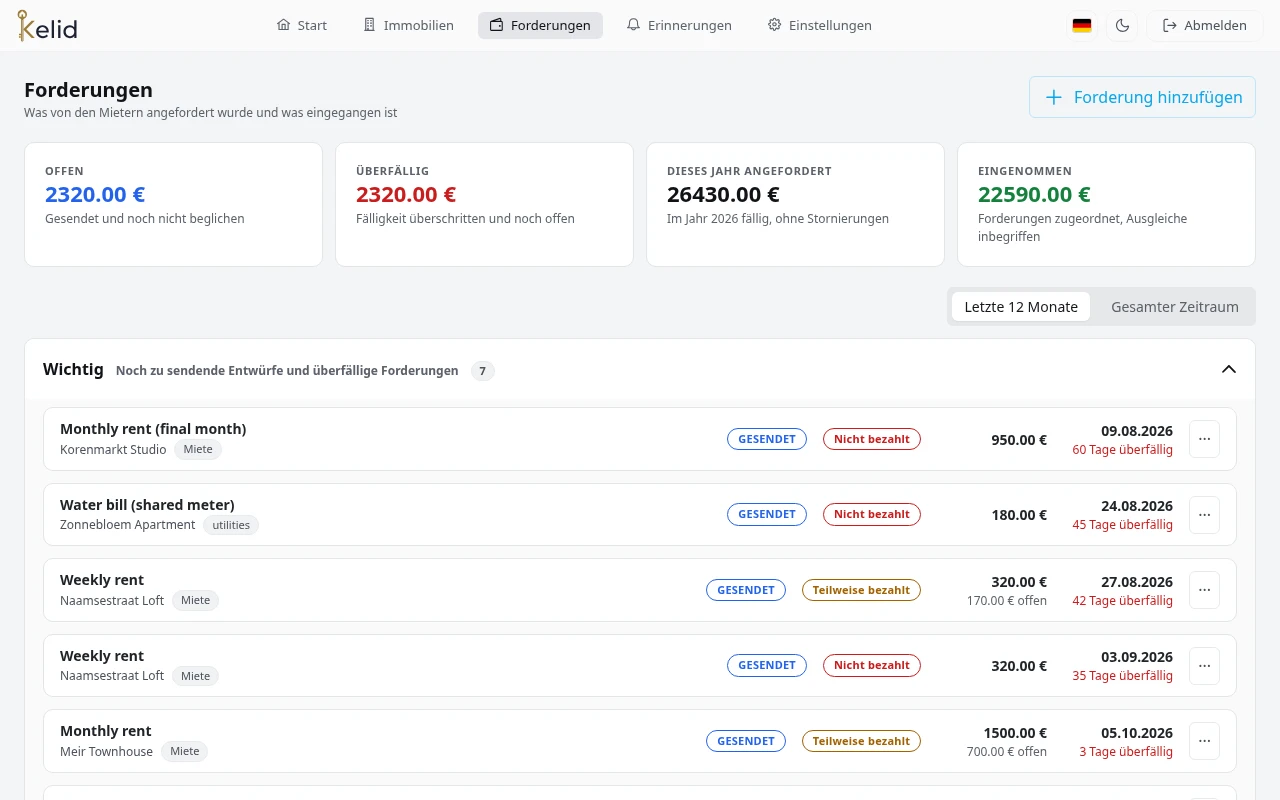Open Erinnerungen bell menu item
The width and height of the screenshot is (1280, 800).
tap(679, 25)
